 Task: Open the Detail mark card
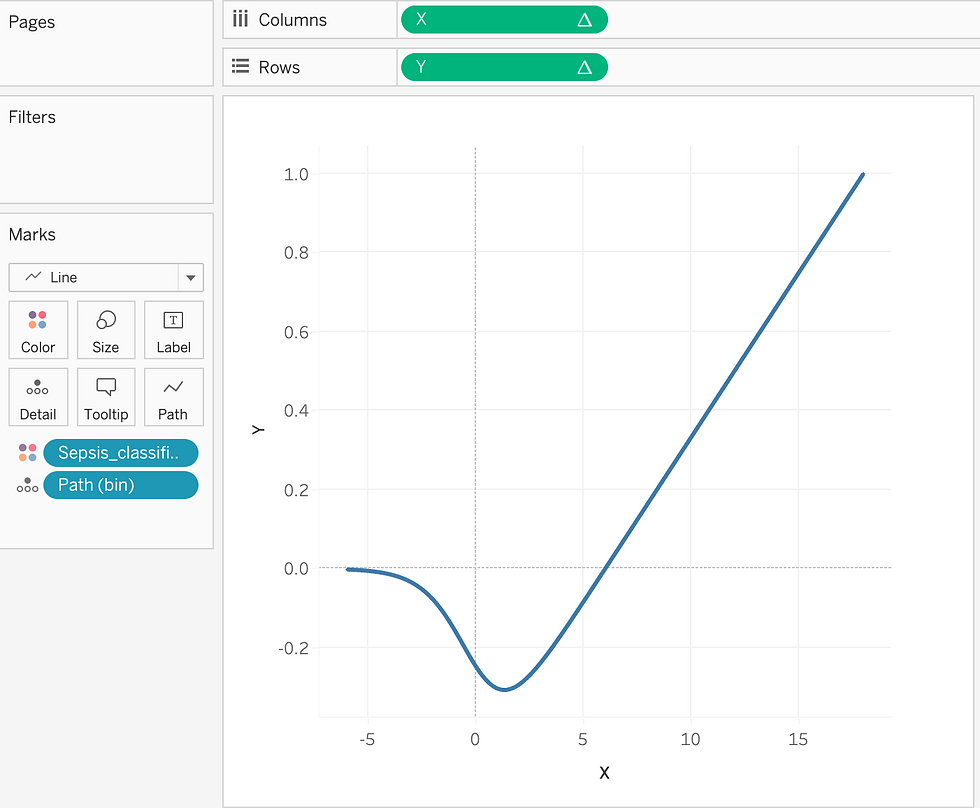pyautogui.click(x=38, y=397)
